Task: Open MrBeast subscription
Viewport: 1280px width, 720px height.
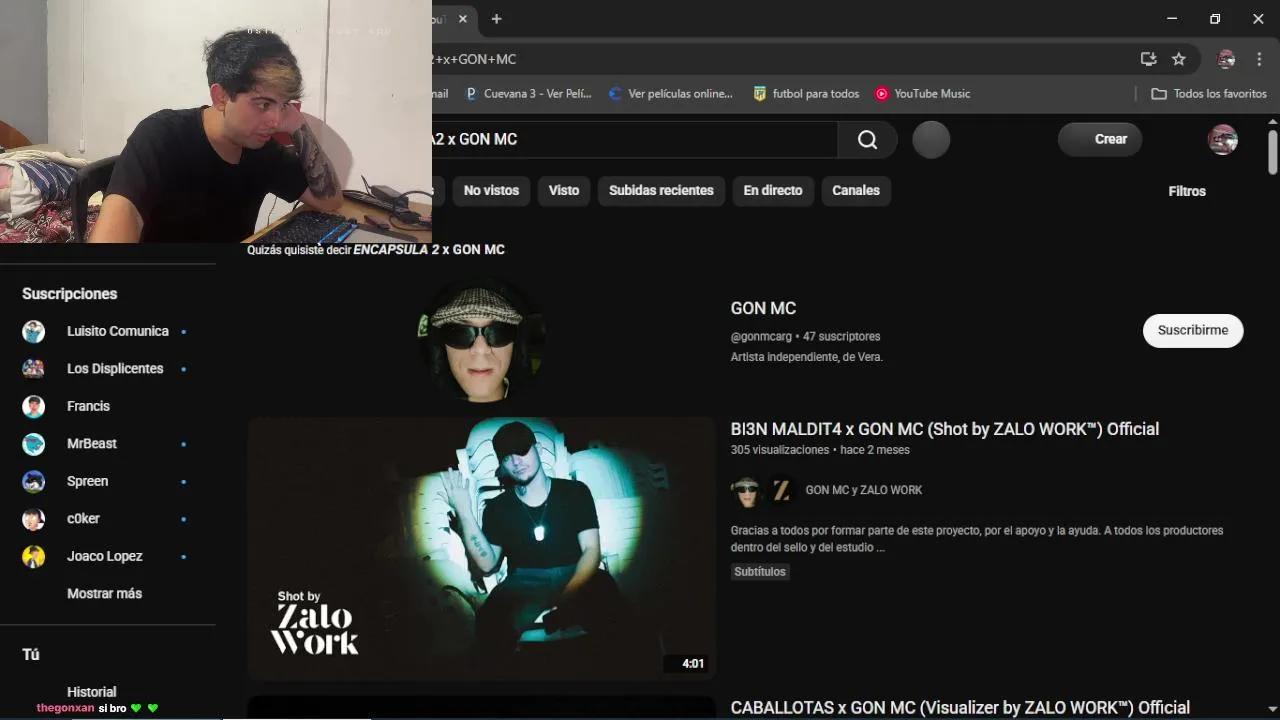Action: (108, 444)
